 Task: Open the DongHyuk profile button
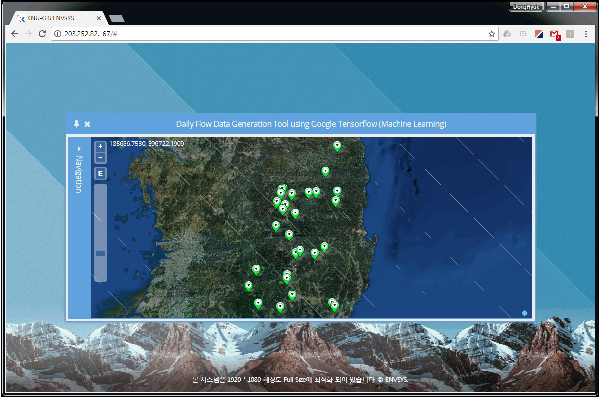click(527, 7)
